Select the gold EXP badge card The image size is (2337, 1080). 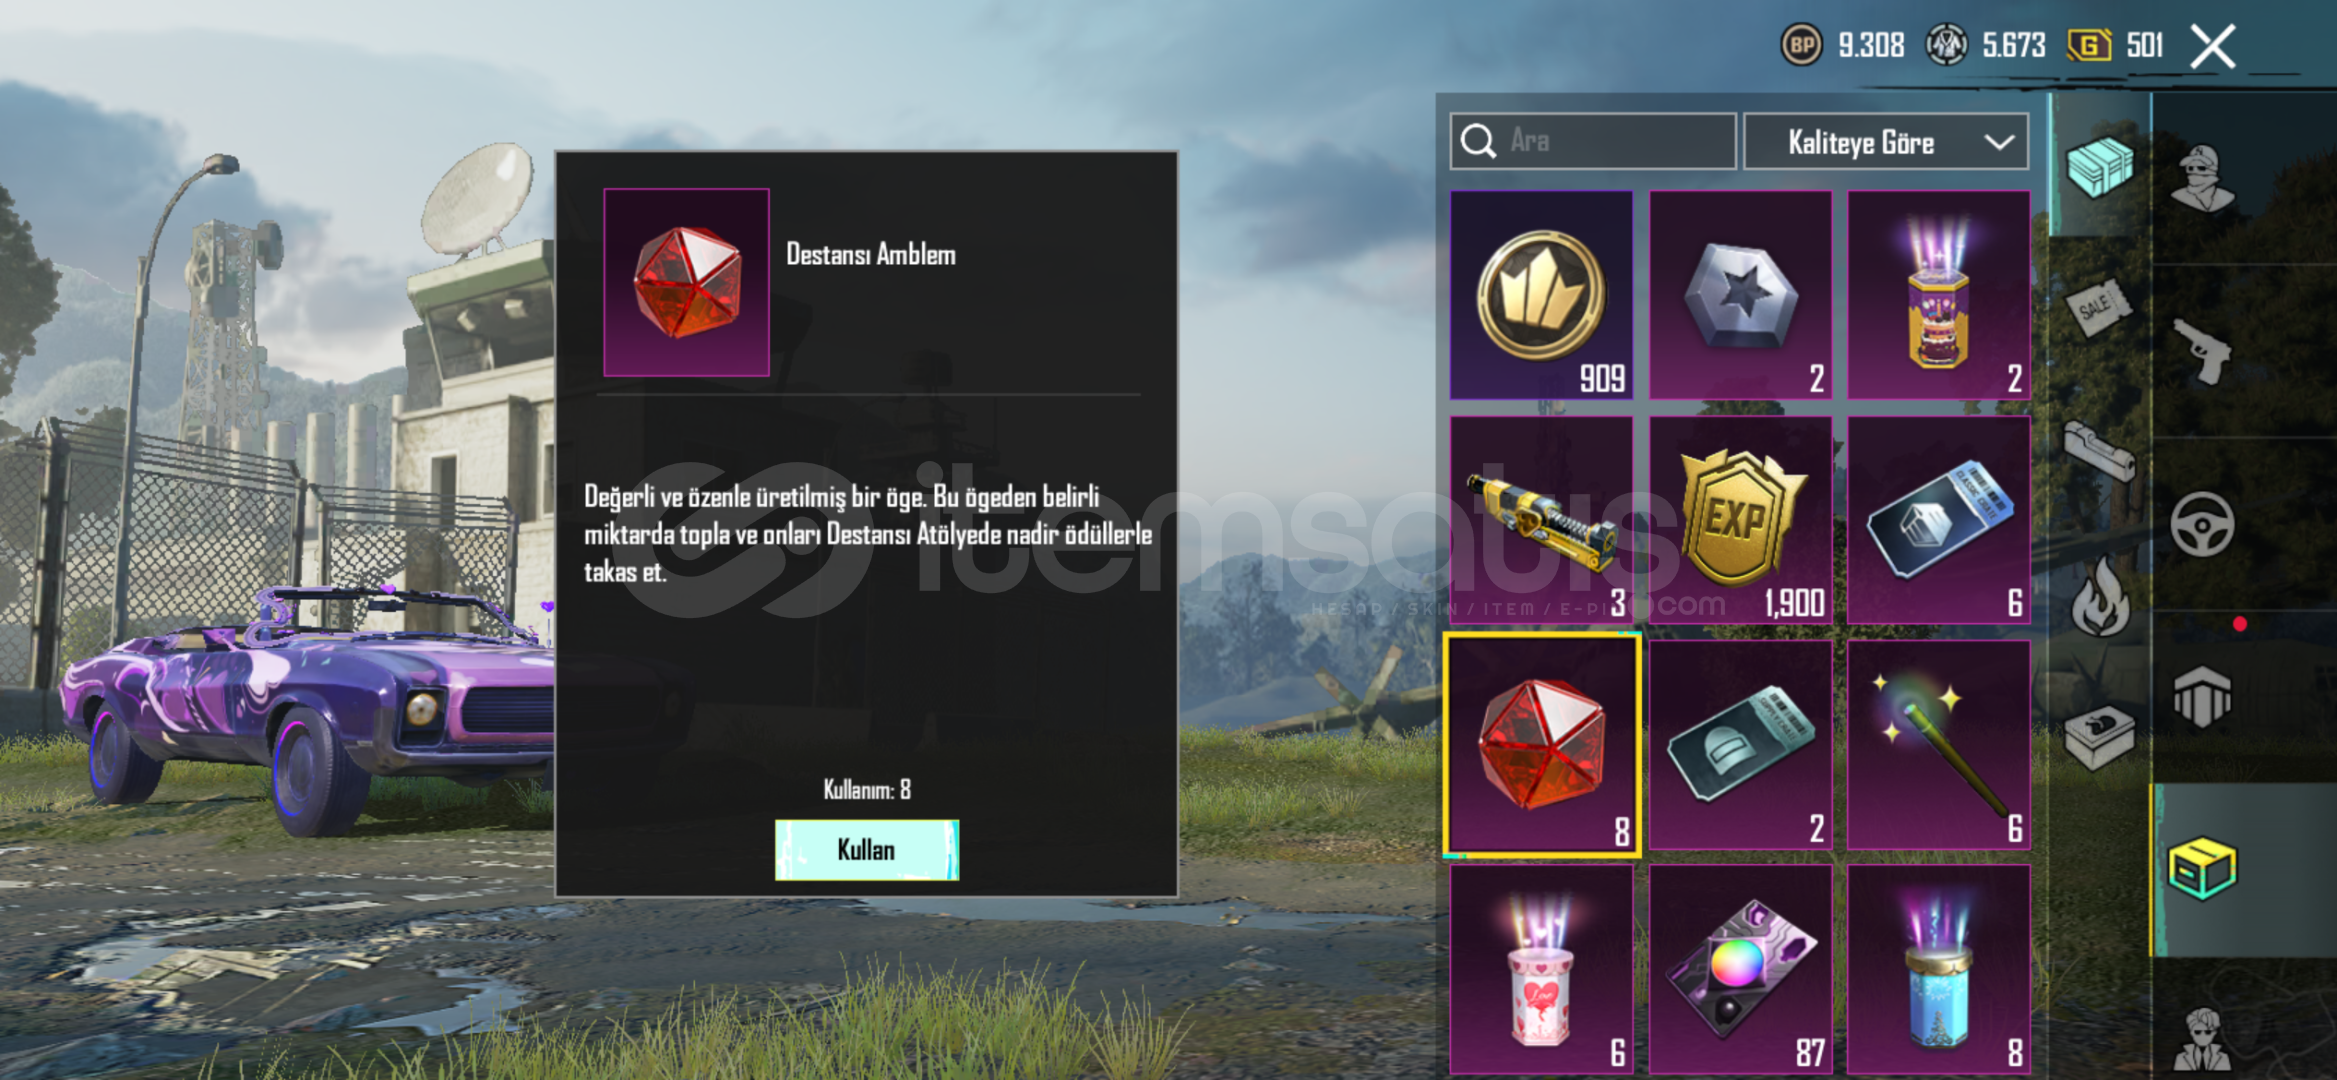point(1740,520)
